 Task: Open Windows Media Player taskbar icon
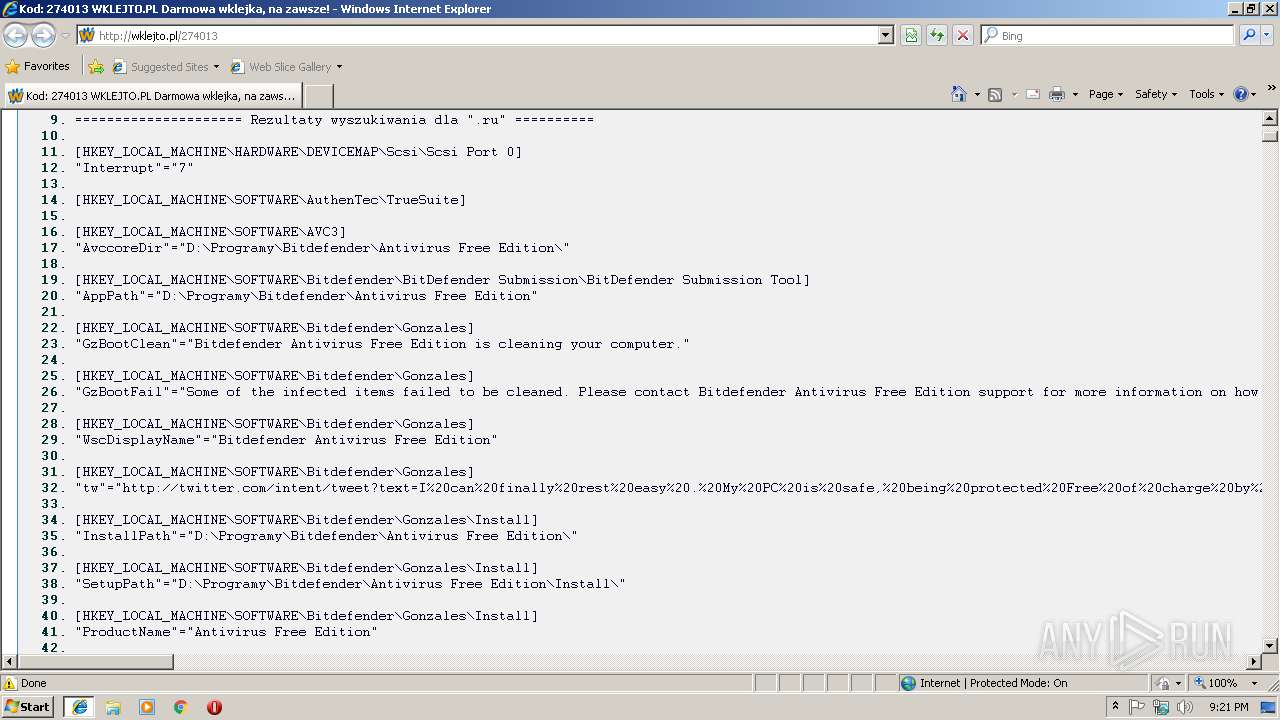pos(147,706)
